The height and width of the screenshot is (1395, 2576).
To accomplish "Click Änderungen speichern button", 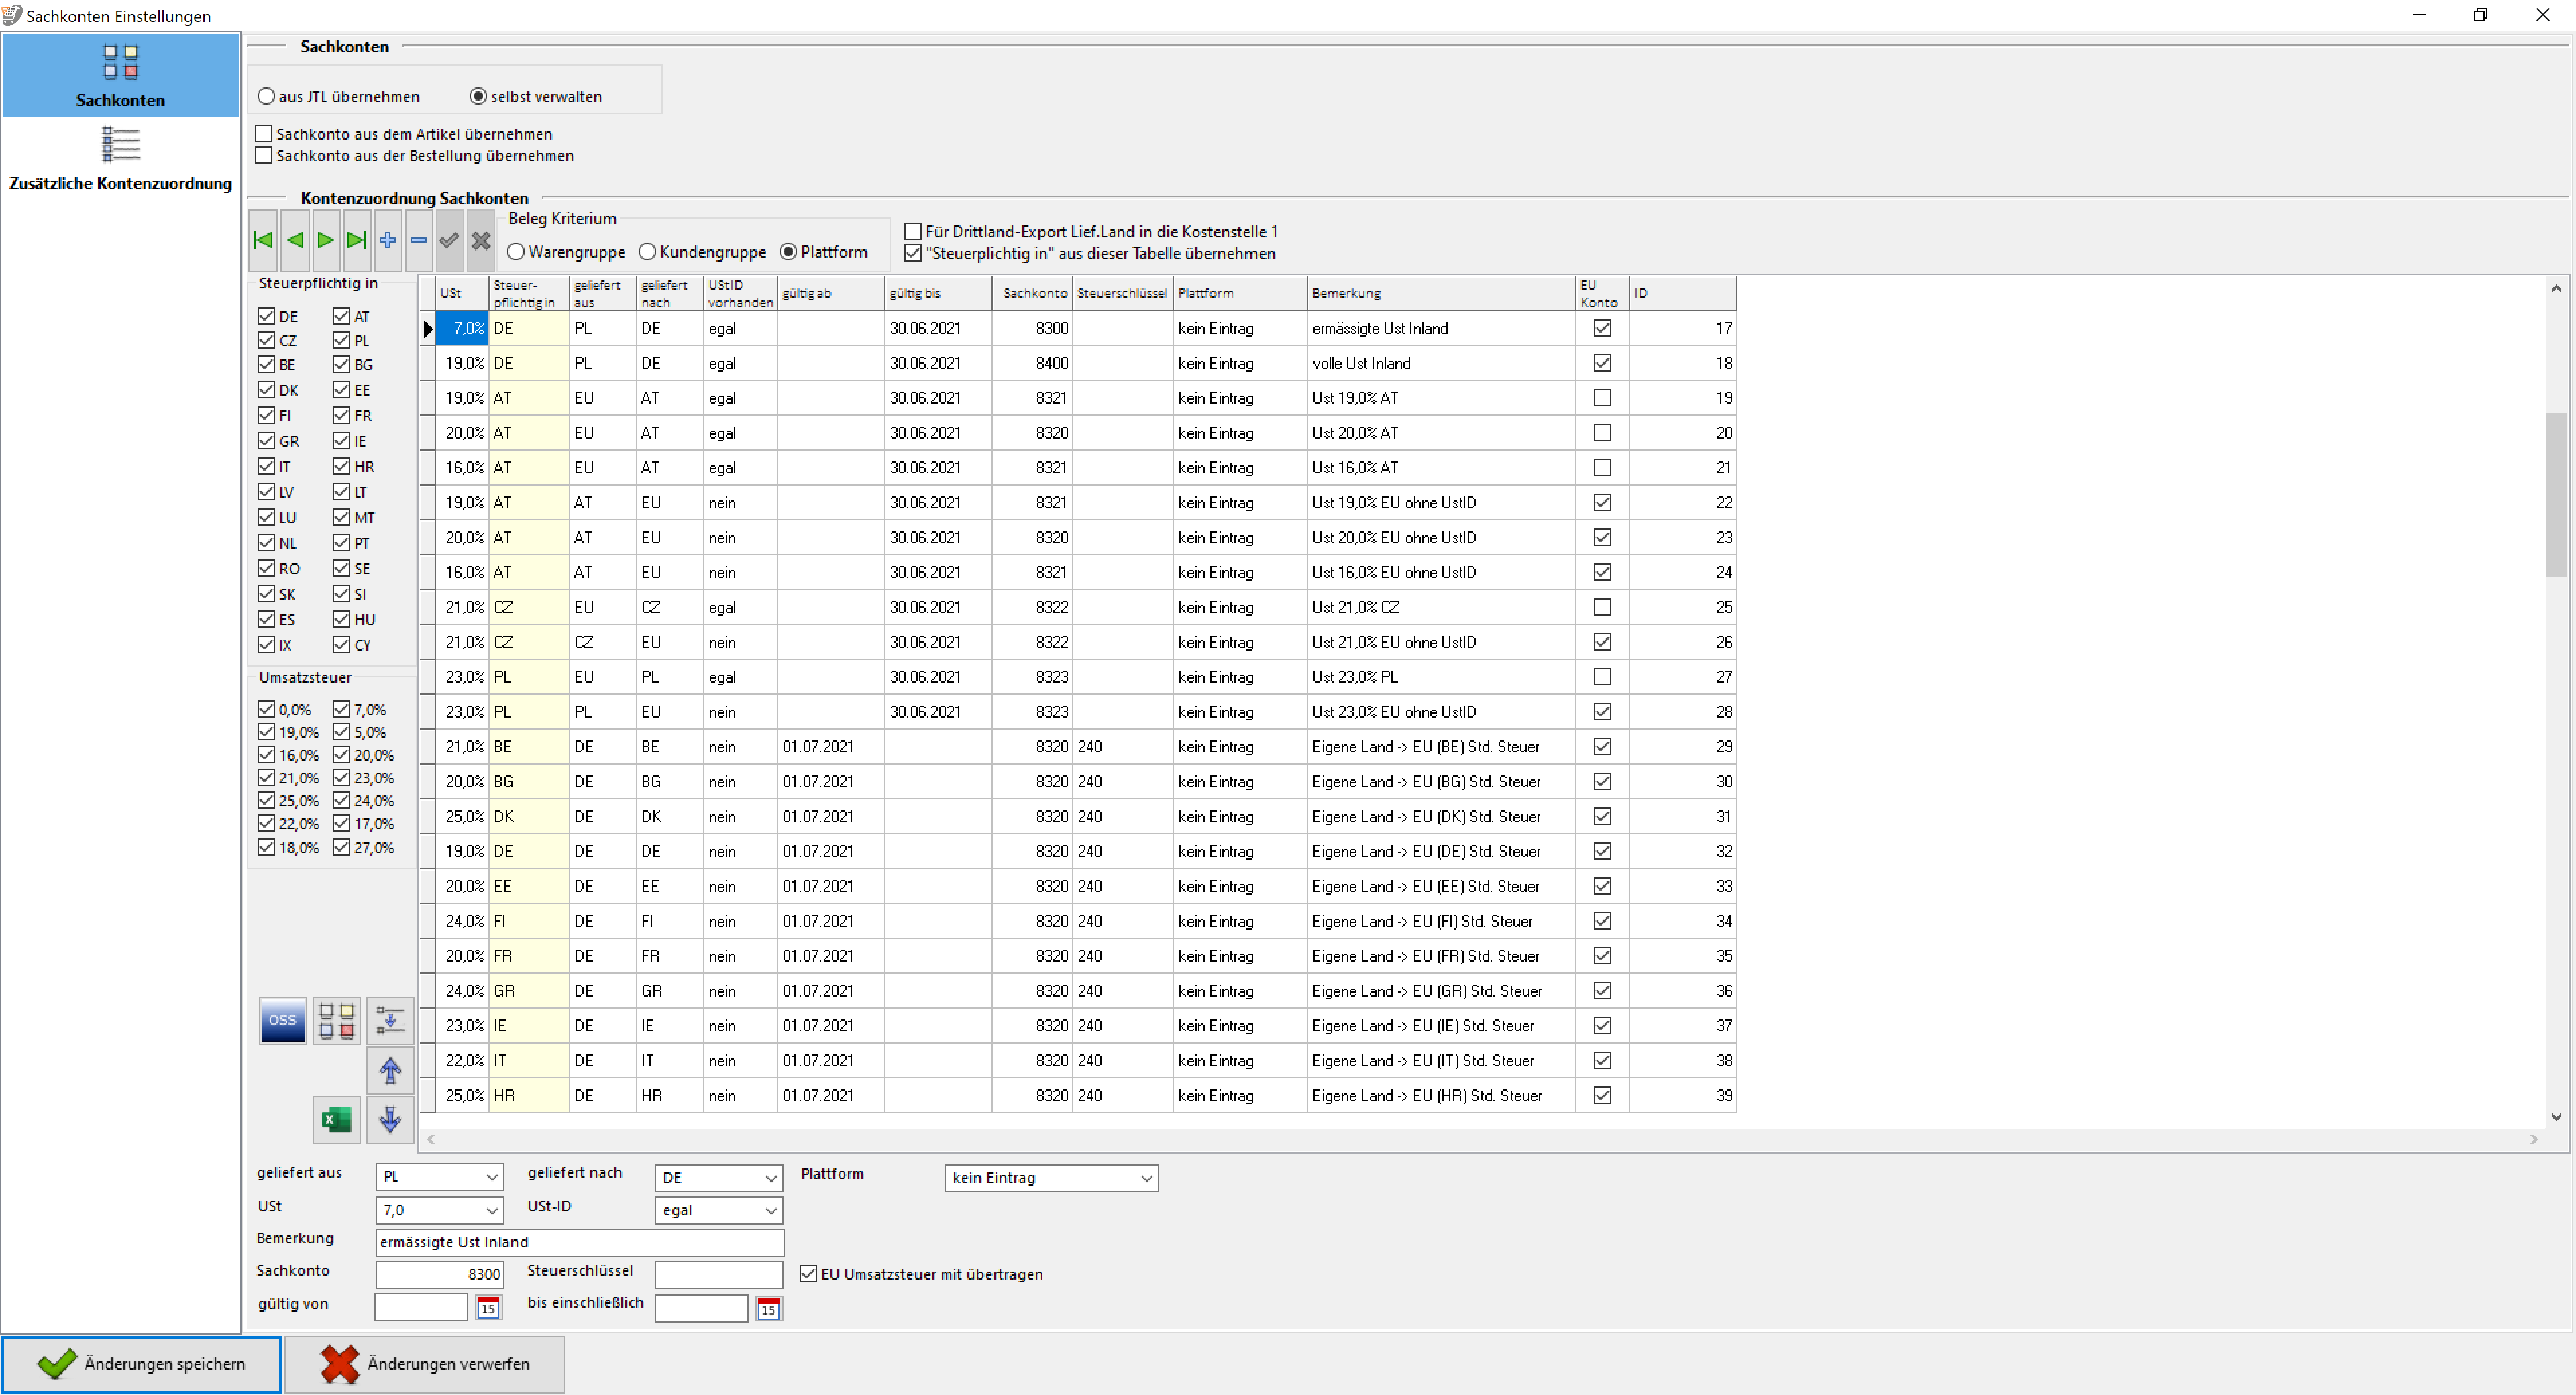I will click(141, 1364).
